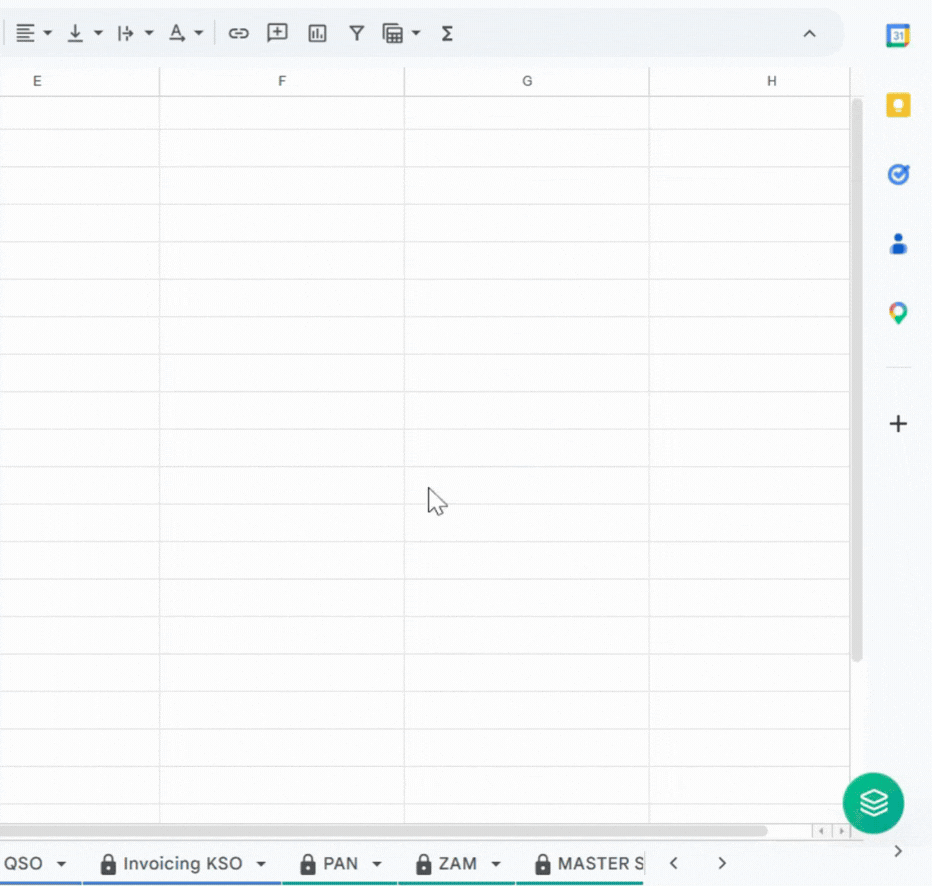The image size is (932, 886).
Task: Open Google Keep in the side panel
Action: pyautogui.click(x=897, y=104)
